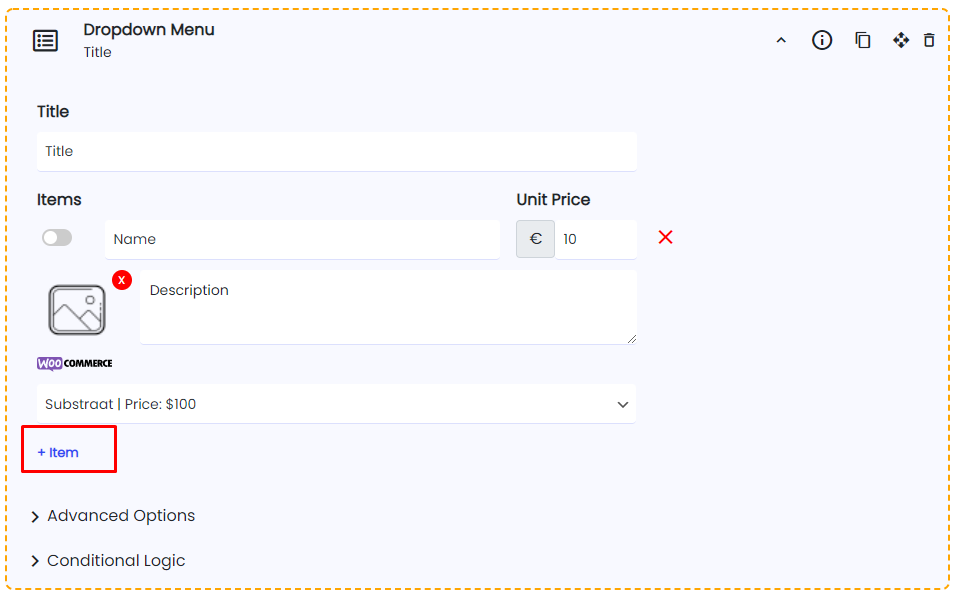This screenshot has height=598, width=960.
Task: Remove image using red circle X badge
Action: pyautogui.click(x=122, y=280)
